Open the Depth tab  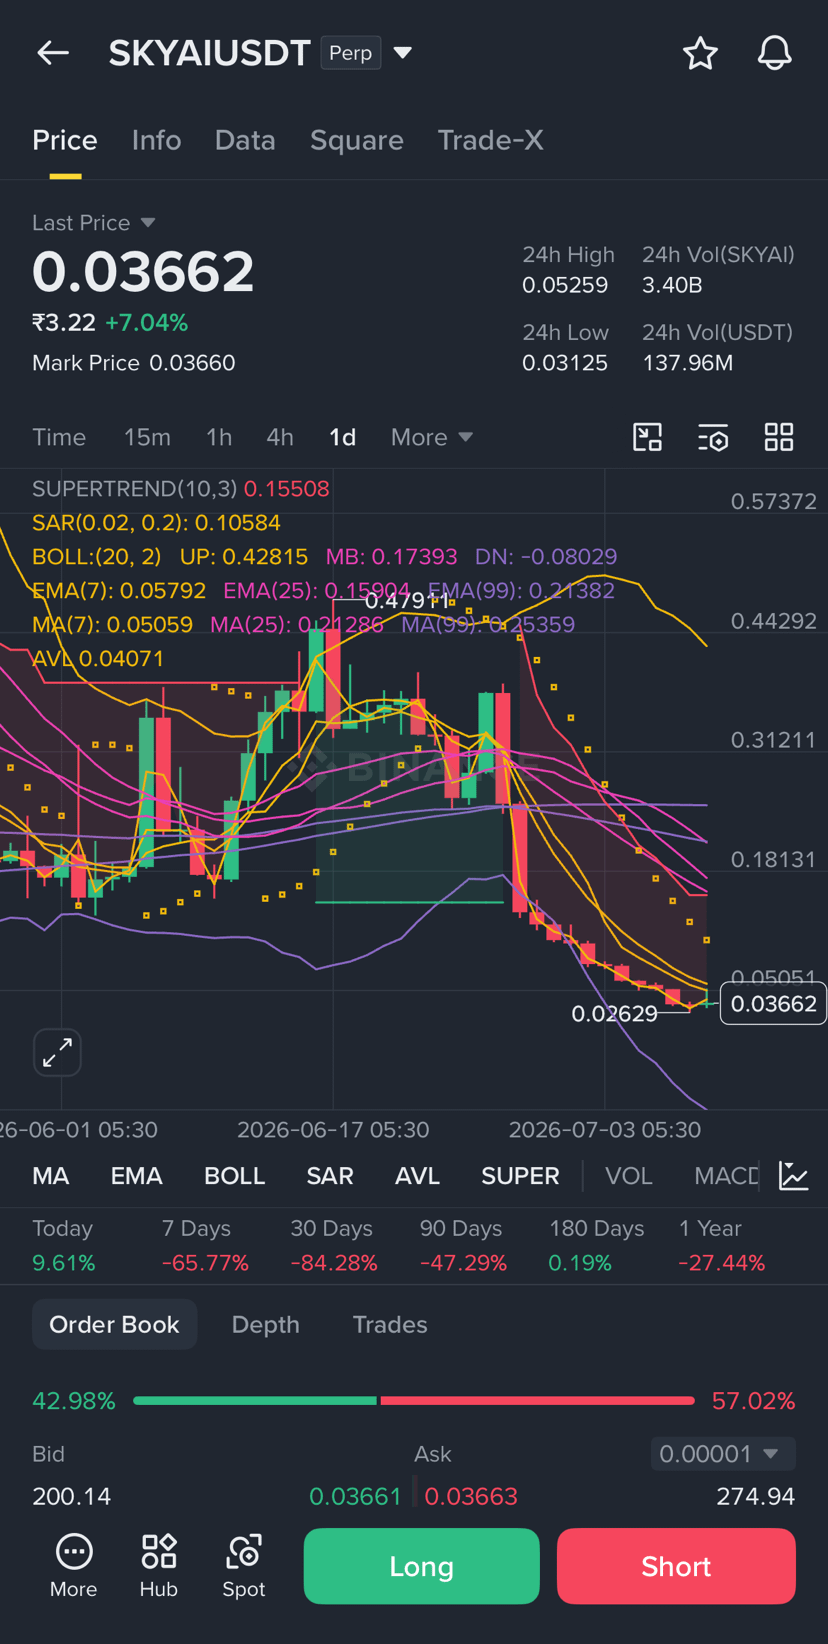(x=265, y=1324)
